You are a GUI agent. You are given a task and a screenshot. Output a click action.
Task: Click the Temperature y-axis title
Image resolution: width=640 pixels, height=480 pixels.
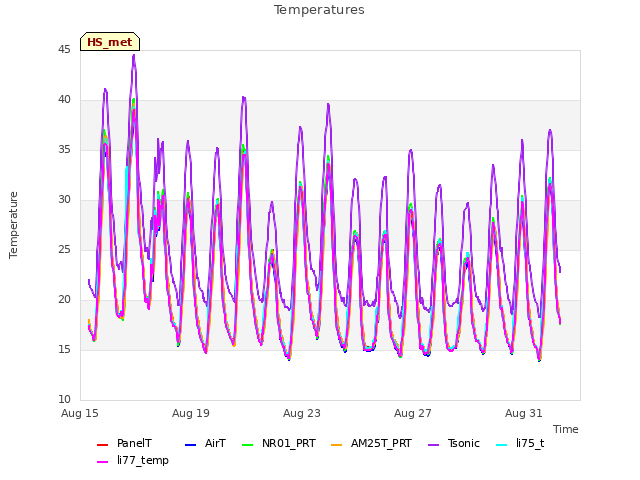[13, 225]
